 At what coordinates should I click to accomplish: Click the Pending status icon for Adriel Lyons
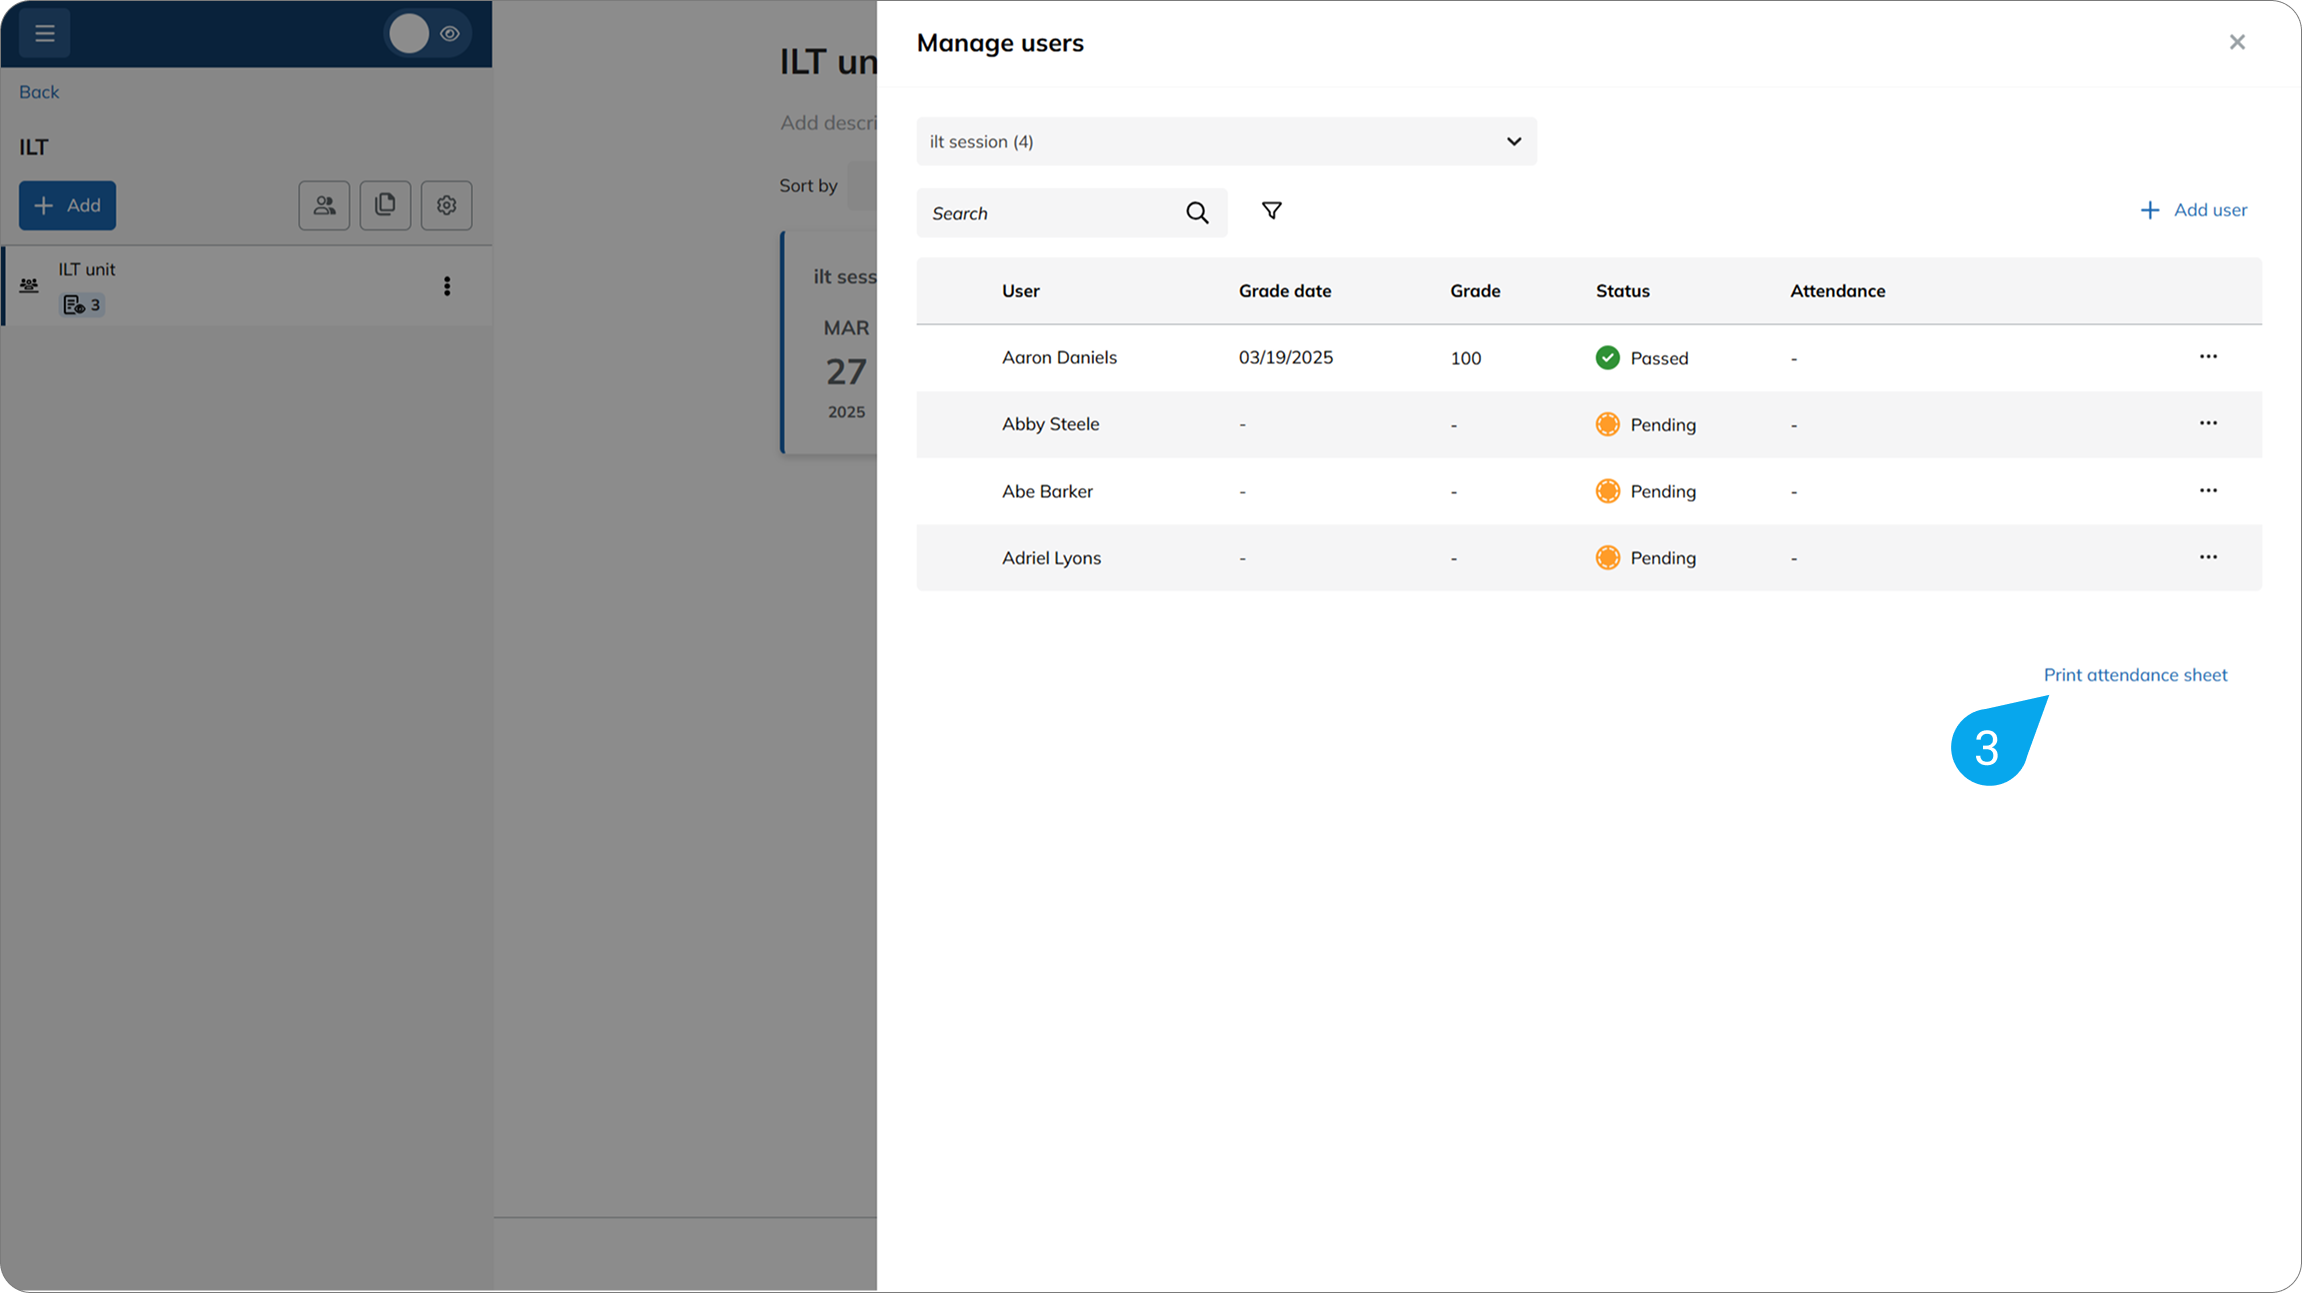(x=1607, y=558)
